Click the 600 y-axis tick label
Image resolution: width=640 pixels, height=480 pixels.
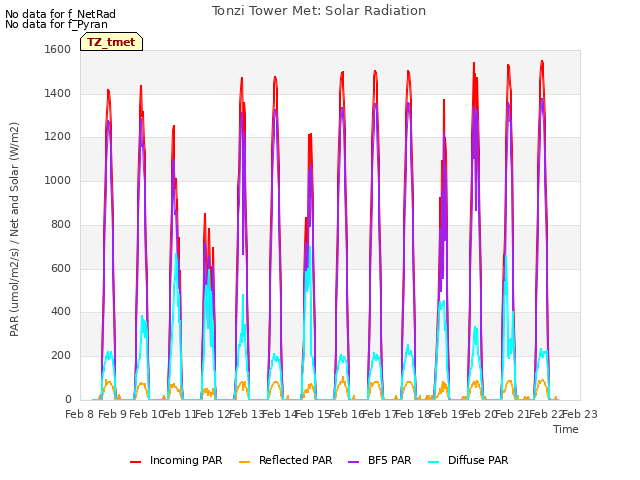(61, 268)
